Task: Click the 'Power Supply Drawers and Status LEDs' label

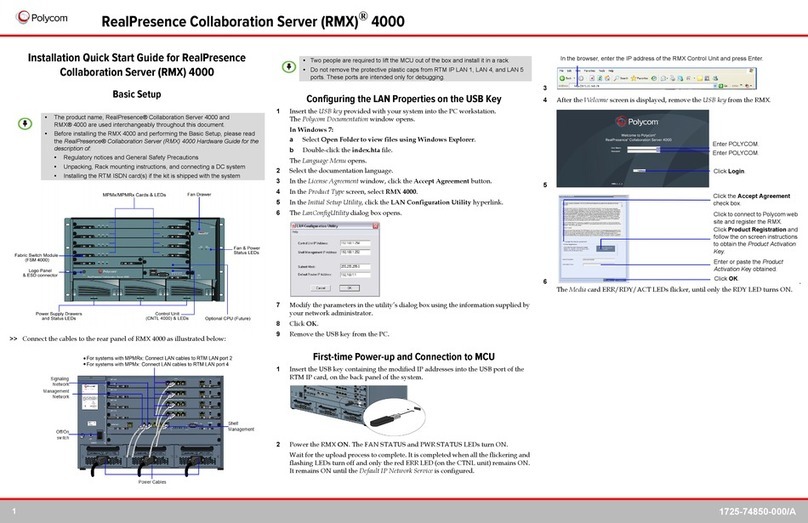Action: coord(59,316)
